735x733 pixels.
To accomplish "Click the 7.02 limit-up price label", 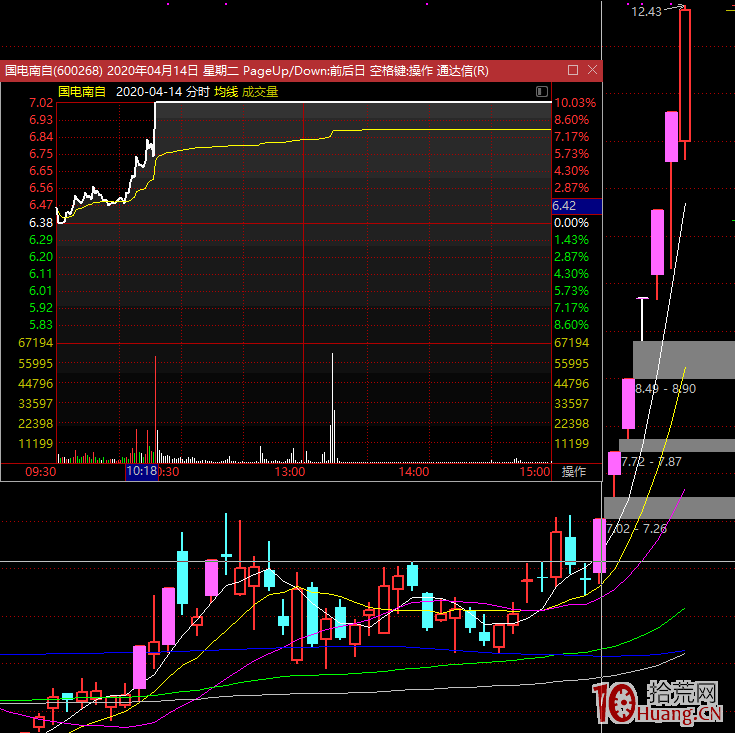I will (41, 103).
